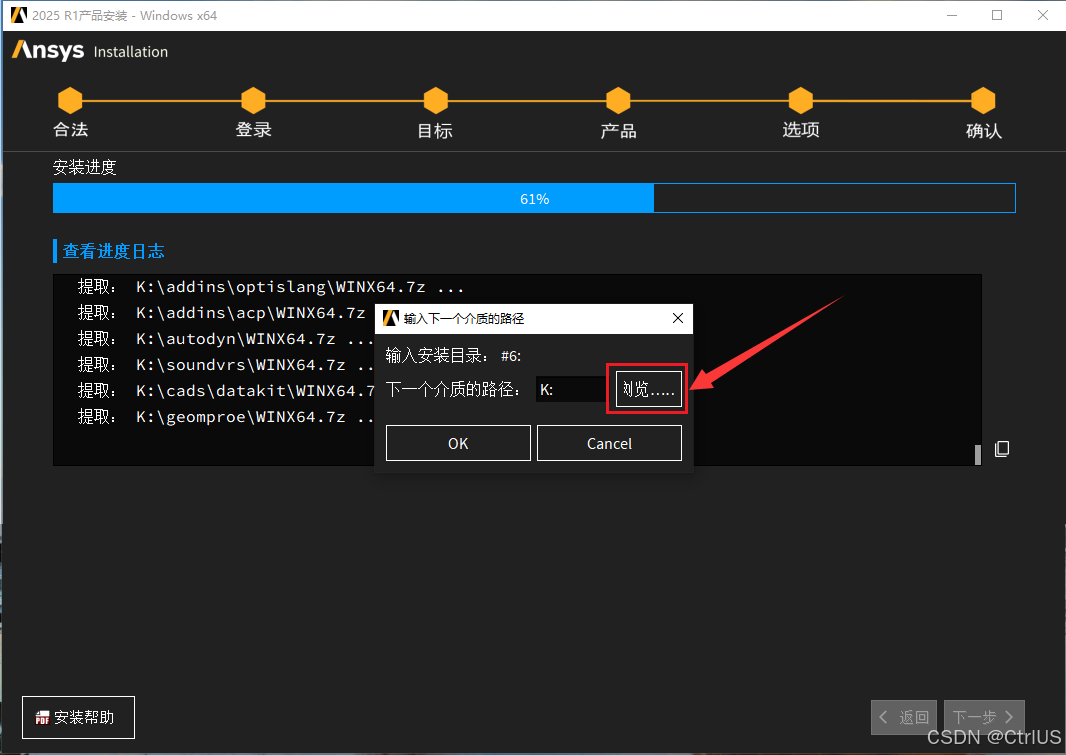Click the Ansys icon in the dialog title
1066x755 pixels.
pos(390,318)
